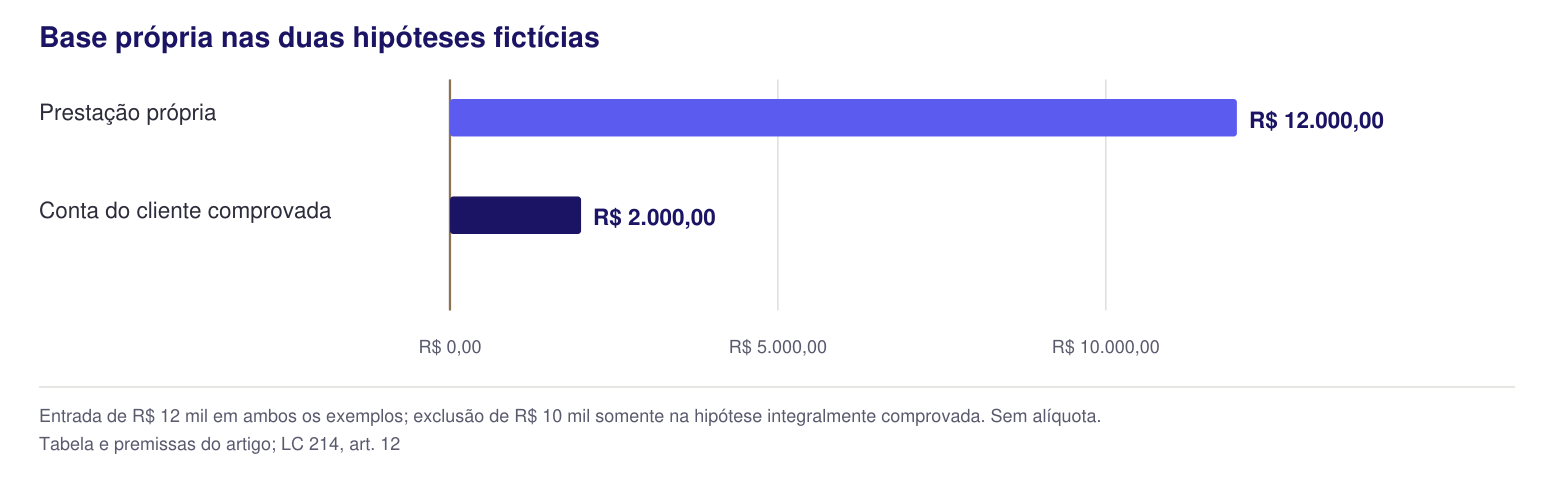This screenshot has height=501, width=1560.
Task: Select the 'Conta do cliente comprovada' category label
Action: 185,211
